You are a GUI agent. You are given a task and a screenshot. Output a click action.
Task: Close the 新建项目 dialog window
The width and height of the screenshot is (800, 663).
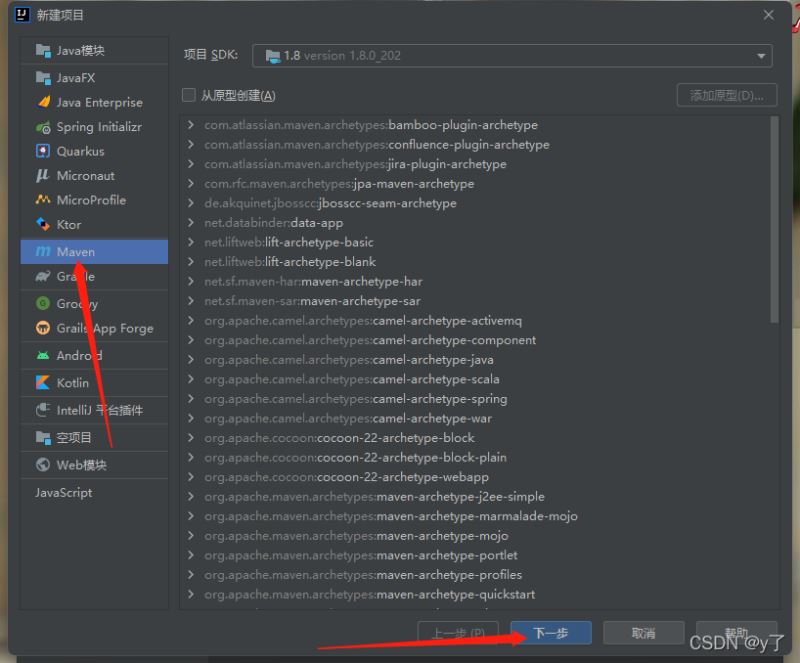click(768, 15)
